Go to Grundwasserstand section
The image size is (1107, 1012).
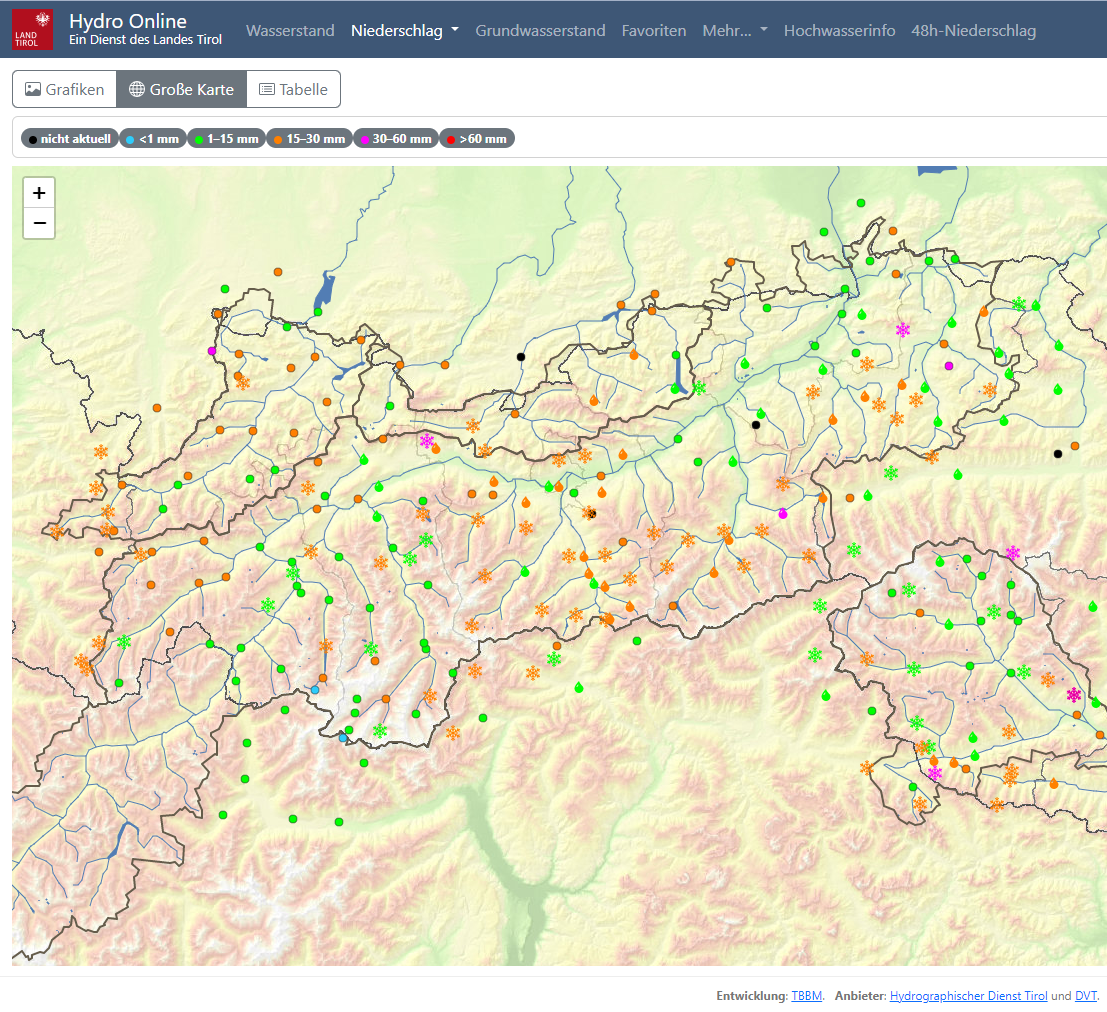click(540, 31)
